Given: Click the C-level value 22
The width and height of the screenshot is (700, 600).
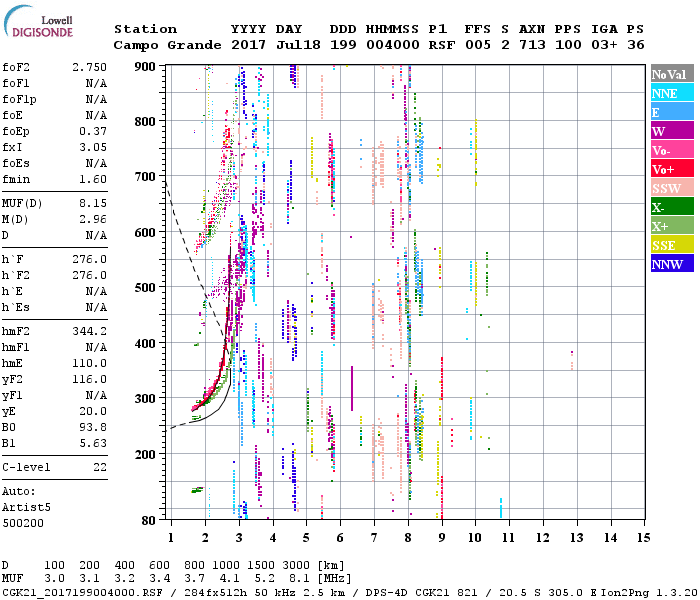Looking at the screenshot, I should point(100,468).
